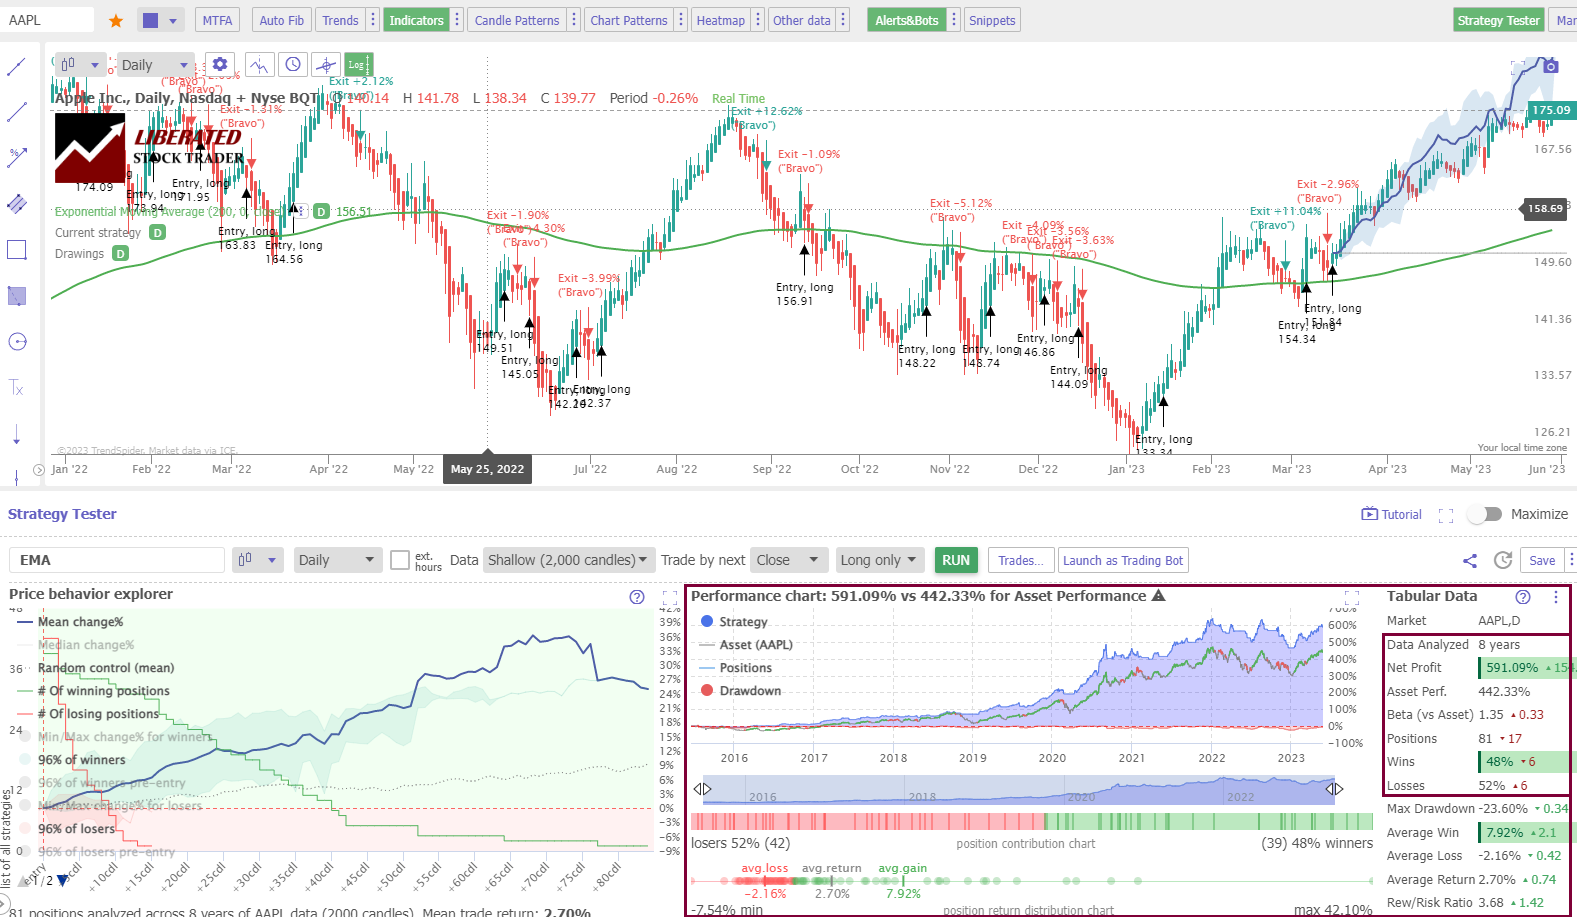Select the down arrow marker tool
Viewport: 1577px width, 917px height.
point(17,434)
